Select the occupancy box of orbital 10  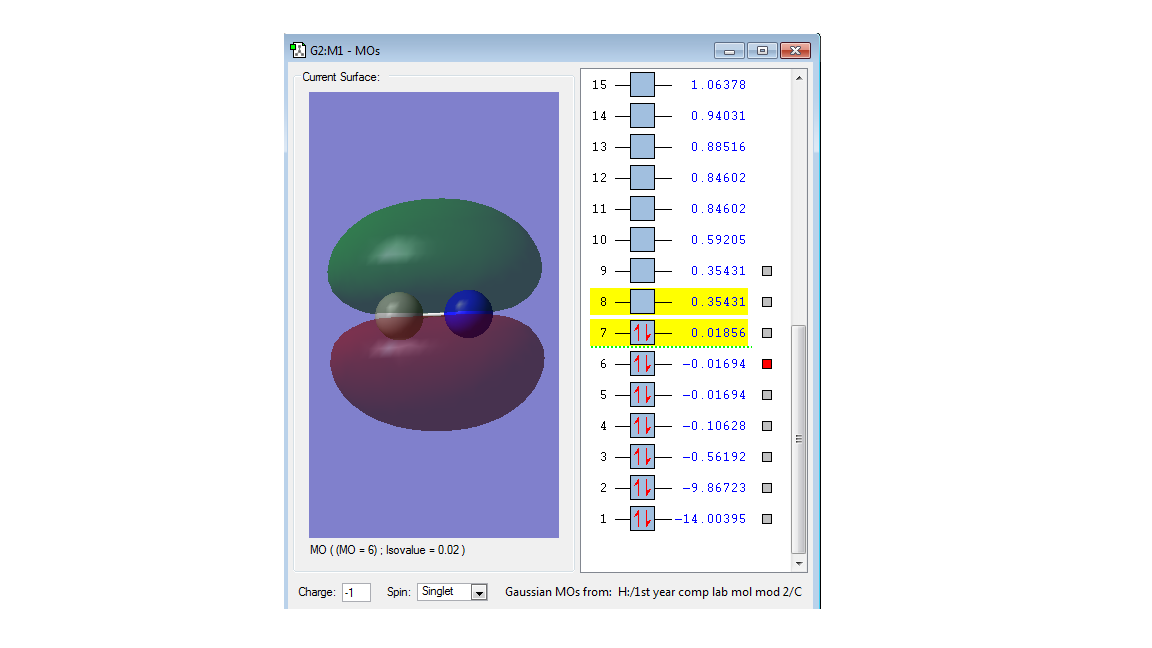coord(642,240)
